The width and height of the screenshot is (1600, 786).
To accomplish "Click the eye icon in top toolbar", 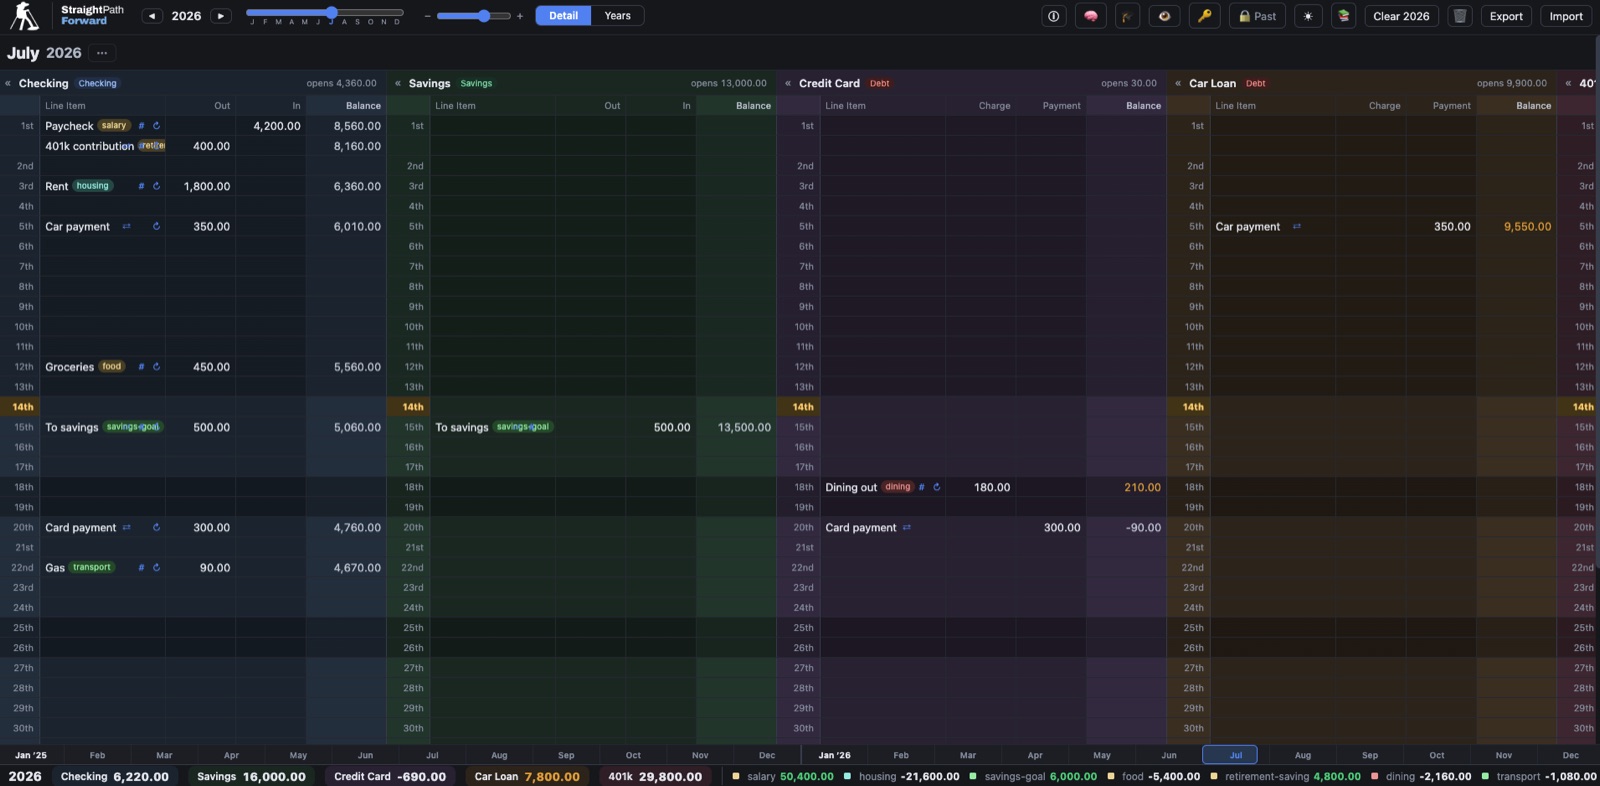I will click(1164, 16).
